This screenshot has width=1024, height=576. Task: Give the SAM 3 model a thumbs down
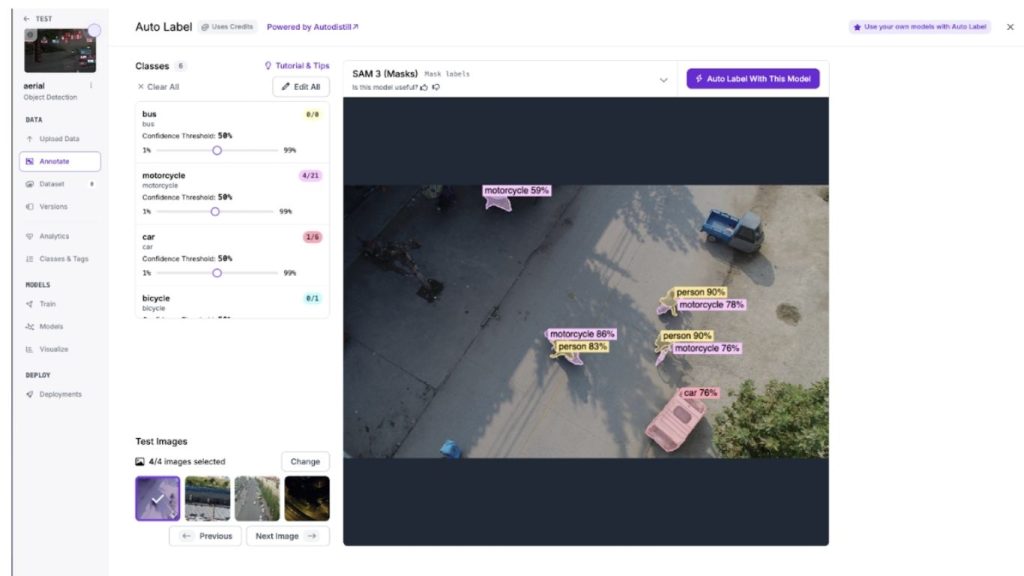click(435, 87)
